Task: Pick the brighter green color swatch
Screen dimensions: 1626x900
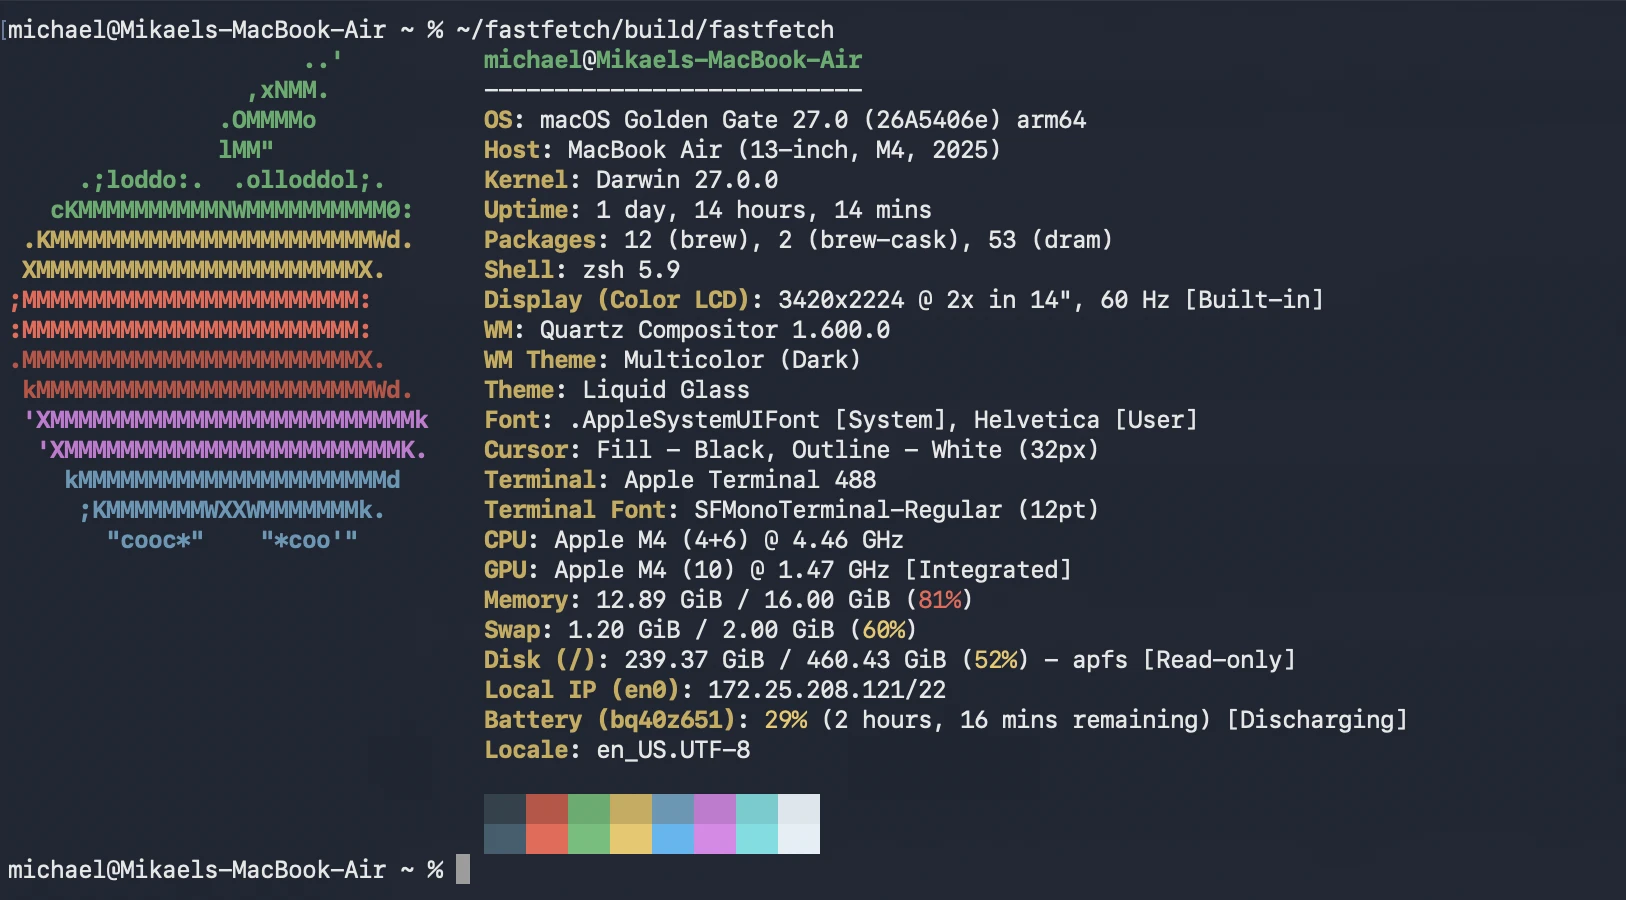Action: [x=589, y=839]
